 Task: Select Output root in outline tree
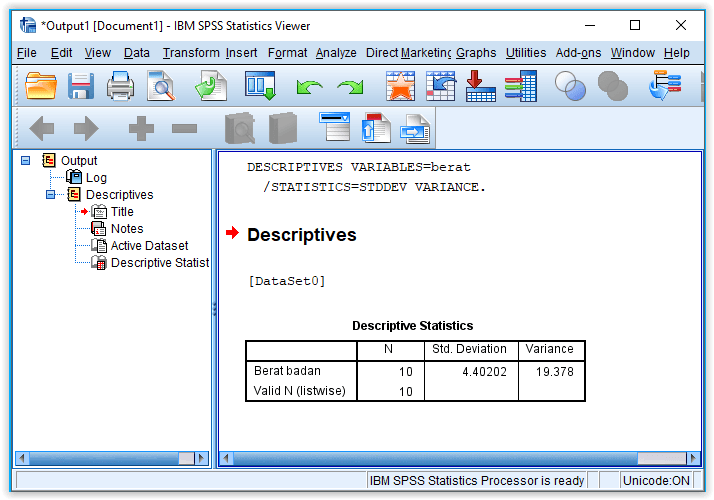point(79,160)
